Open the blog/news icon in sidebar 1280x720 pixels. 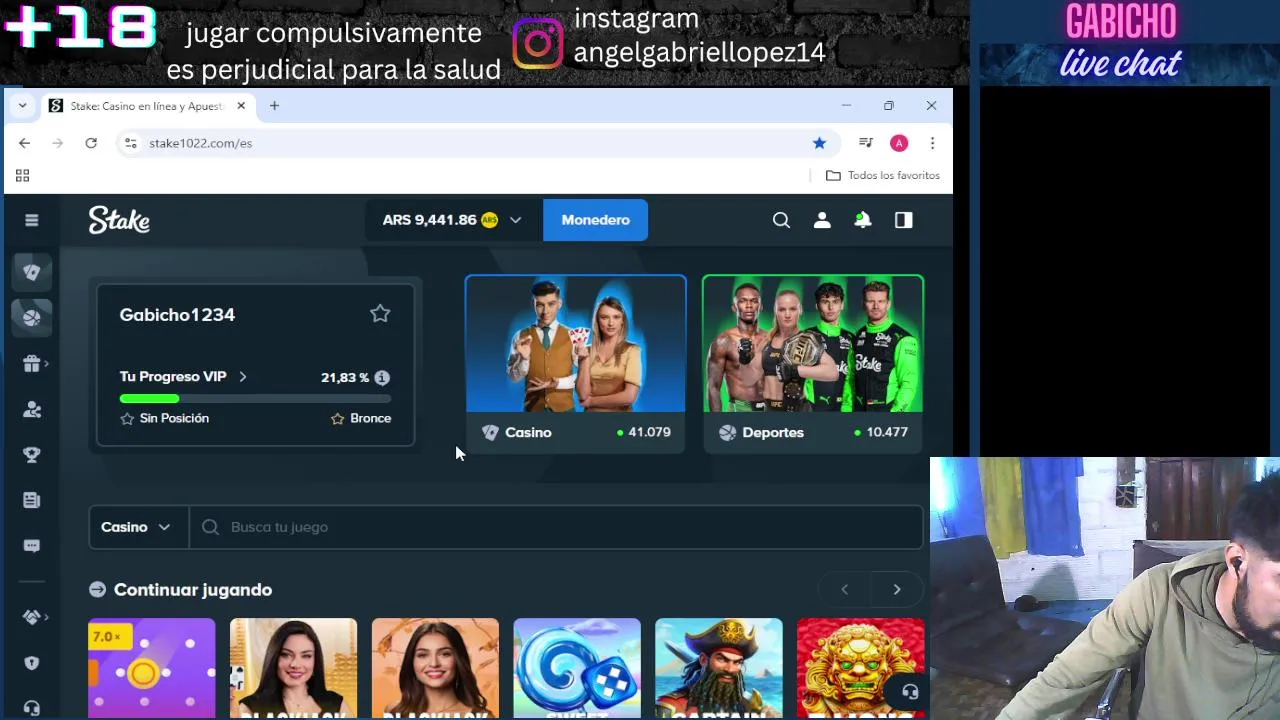32,500
